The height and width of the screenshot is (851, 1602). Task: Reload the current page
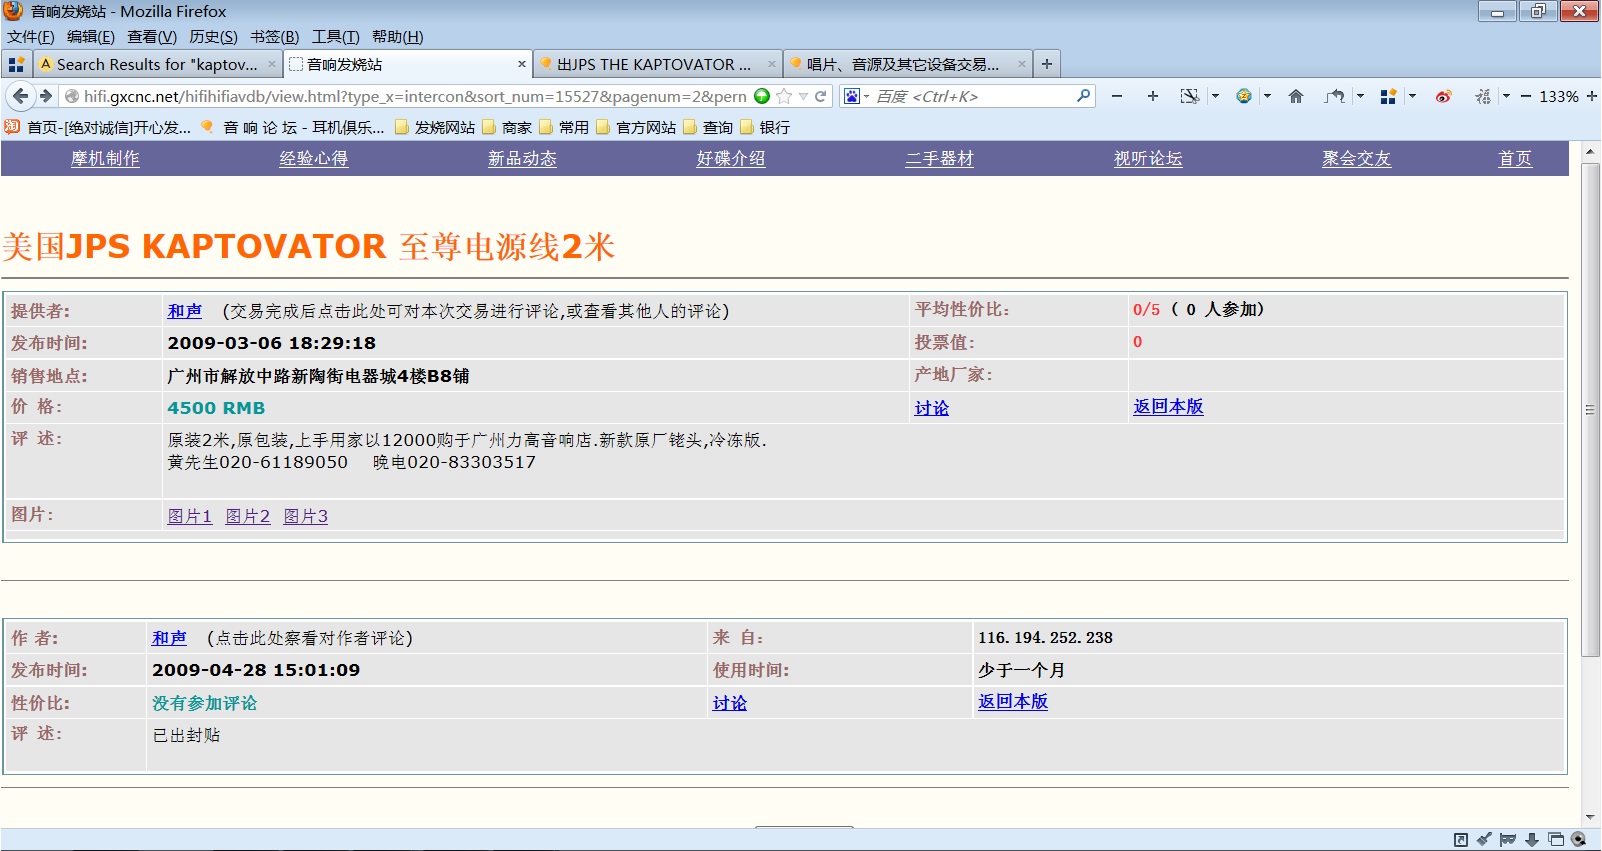pyautogui.click(x=821, y=96)
